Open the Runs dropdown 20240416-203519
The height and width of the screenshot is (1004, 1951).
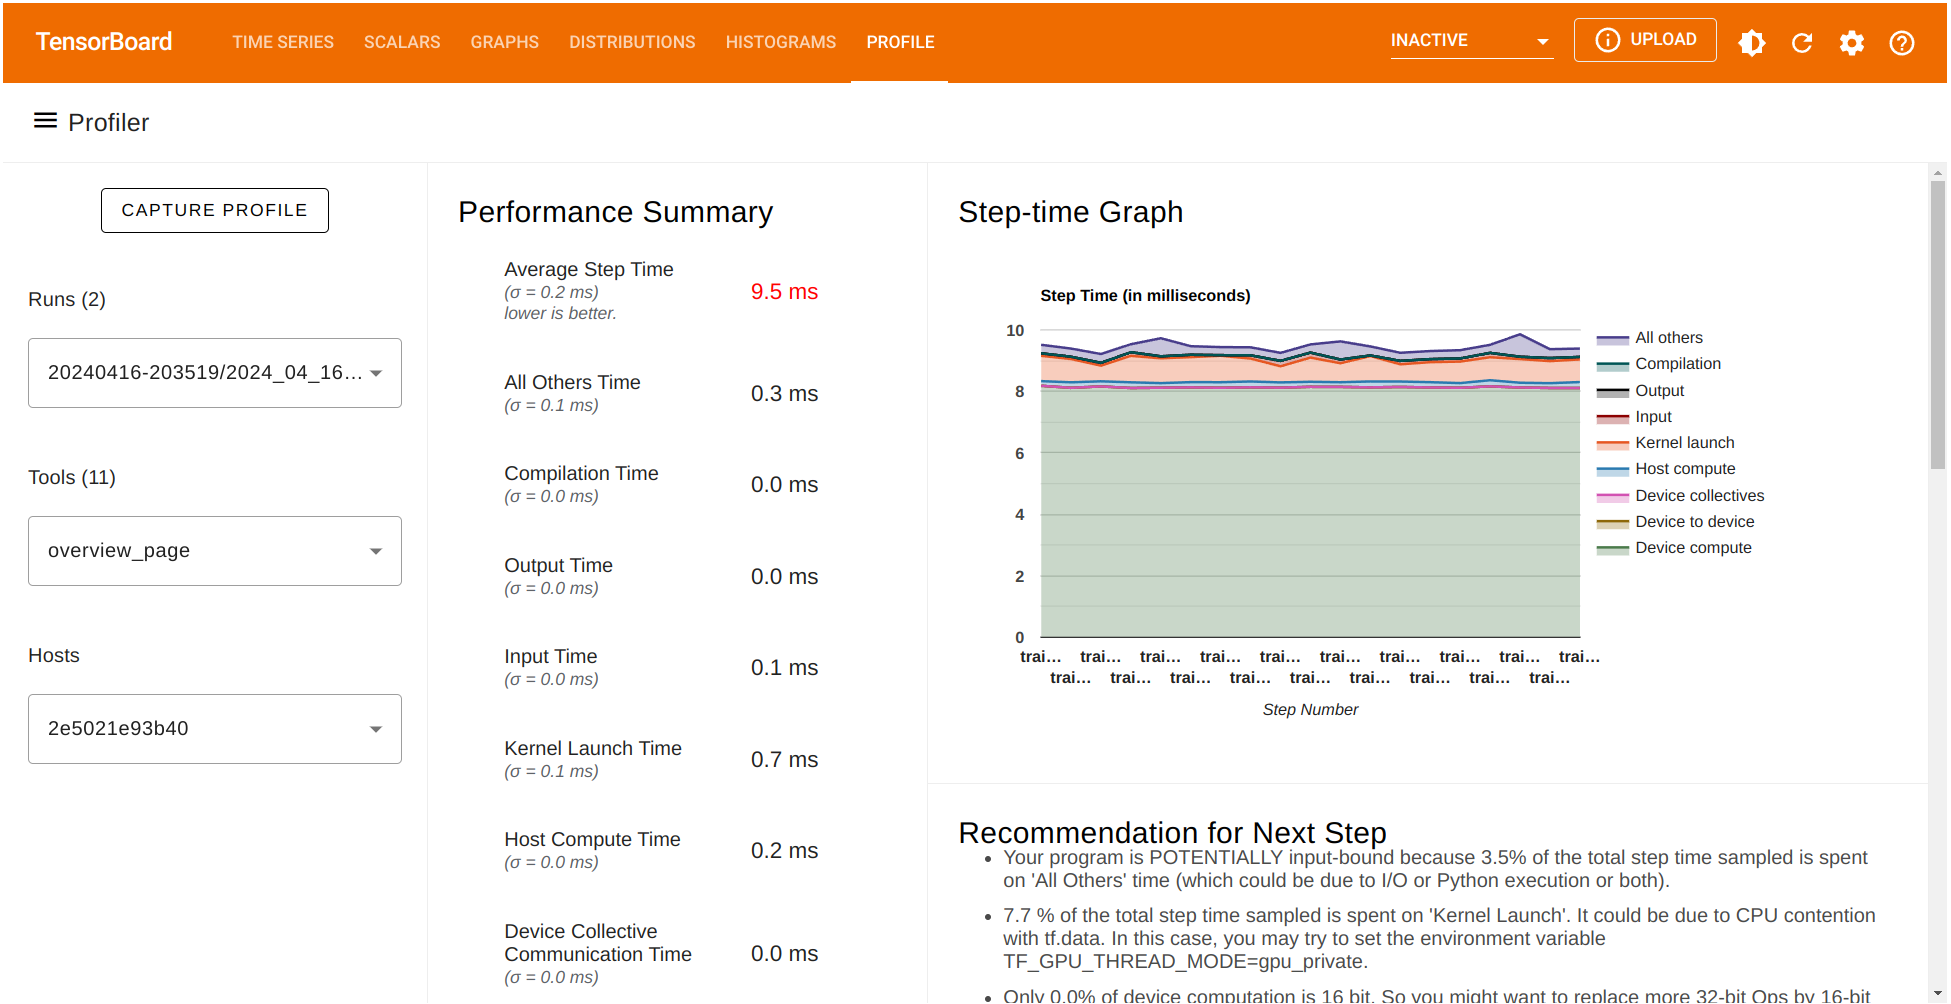coord(215,373)
